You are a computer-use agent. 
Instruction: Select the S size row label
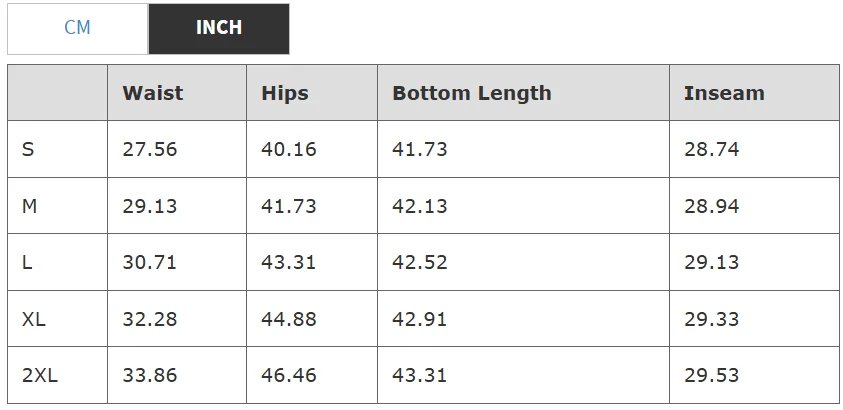click(x=28, y=149)
